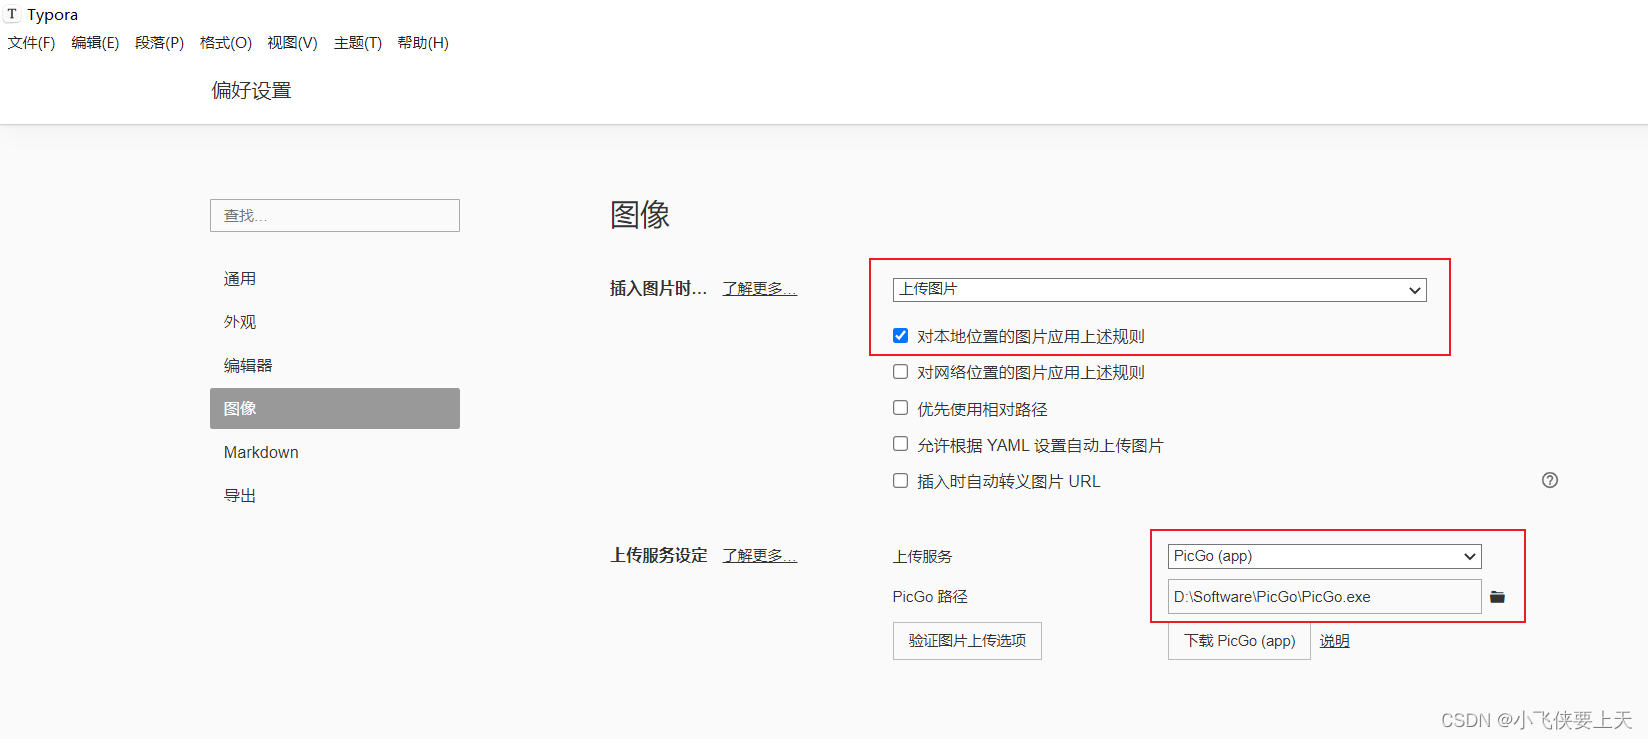Screen dimensions: 1648x739
Task: Click the 图像 section heading
Action: 640,215
